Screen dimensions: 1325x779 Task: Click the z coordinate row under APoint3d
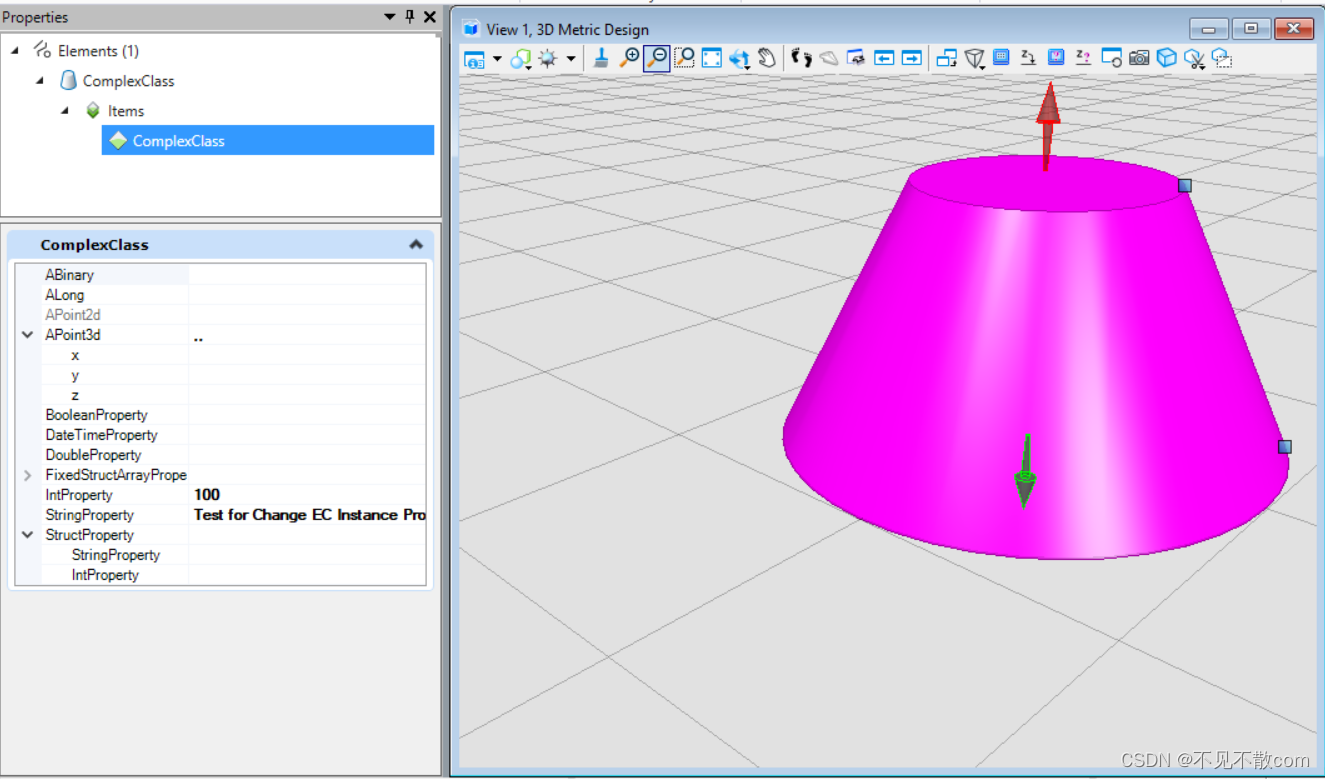pos(233,395)
